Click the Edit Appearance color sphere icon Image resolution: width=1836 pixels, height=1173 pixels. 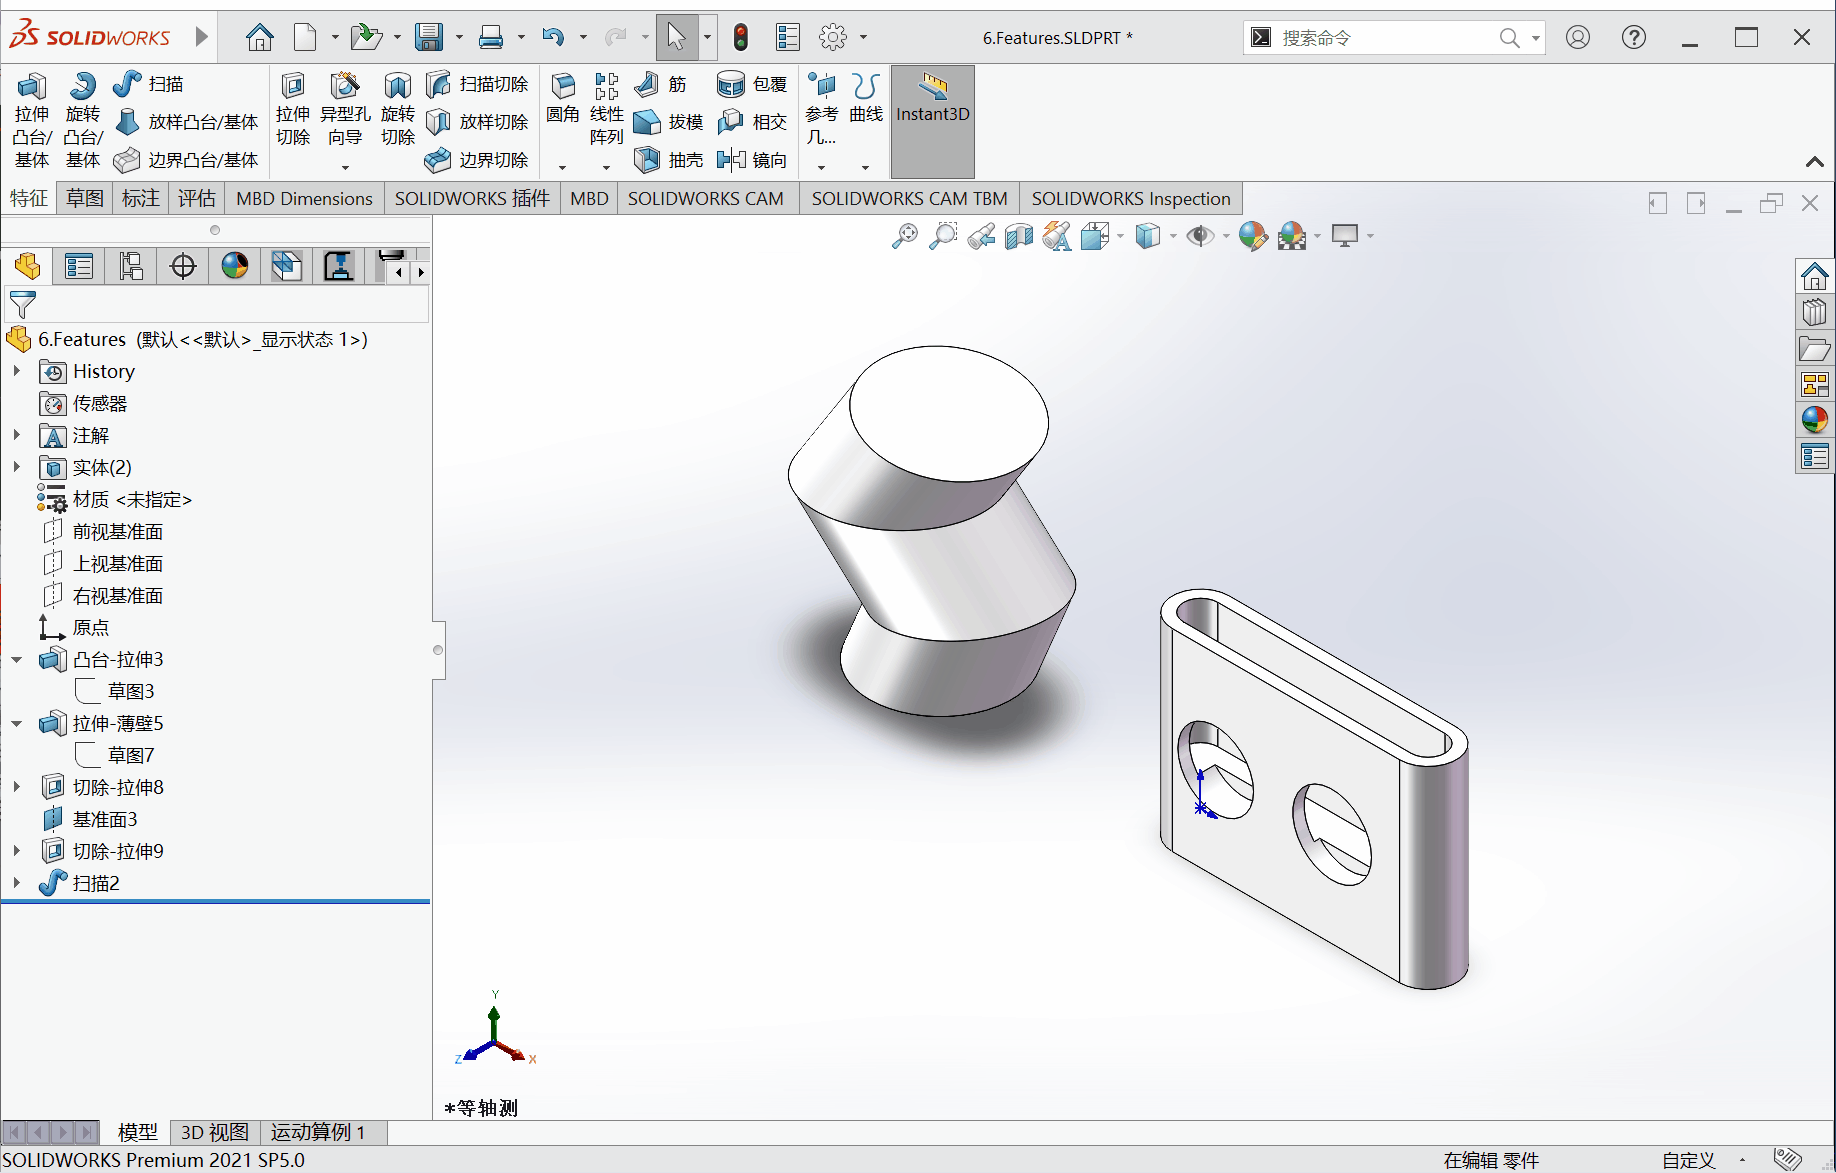[1252, 236]
